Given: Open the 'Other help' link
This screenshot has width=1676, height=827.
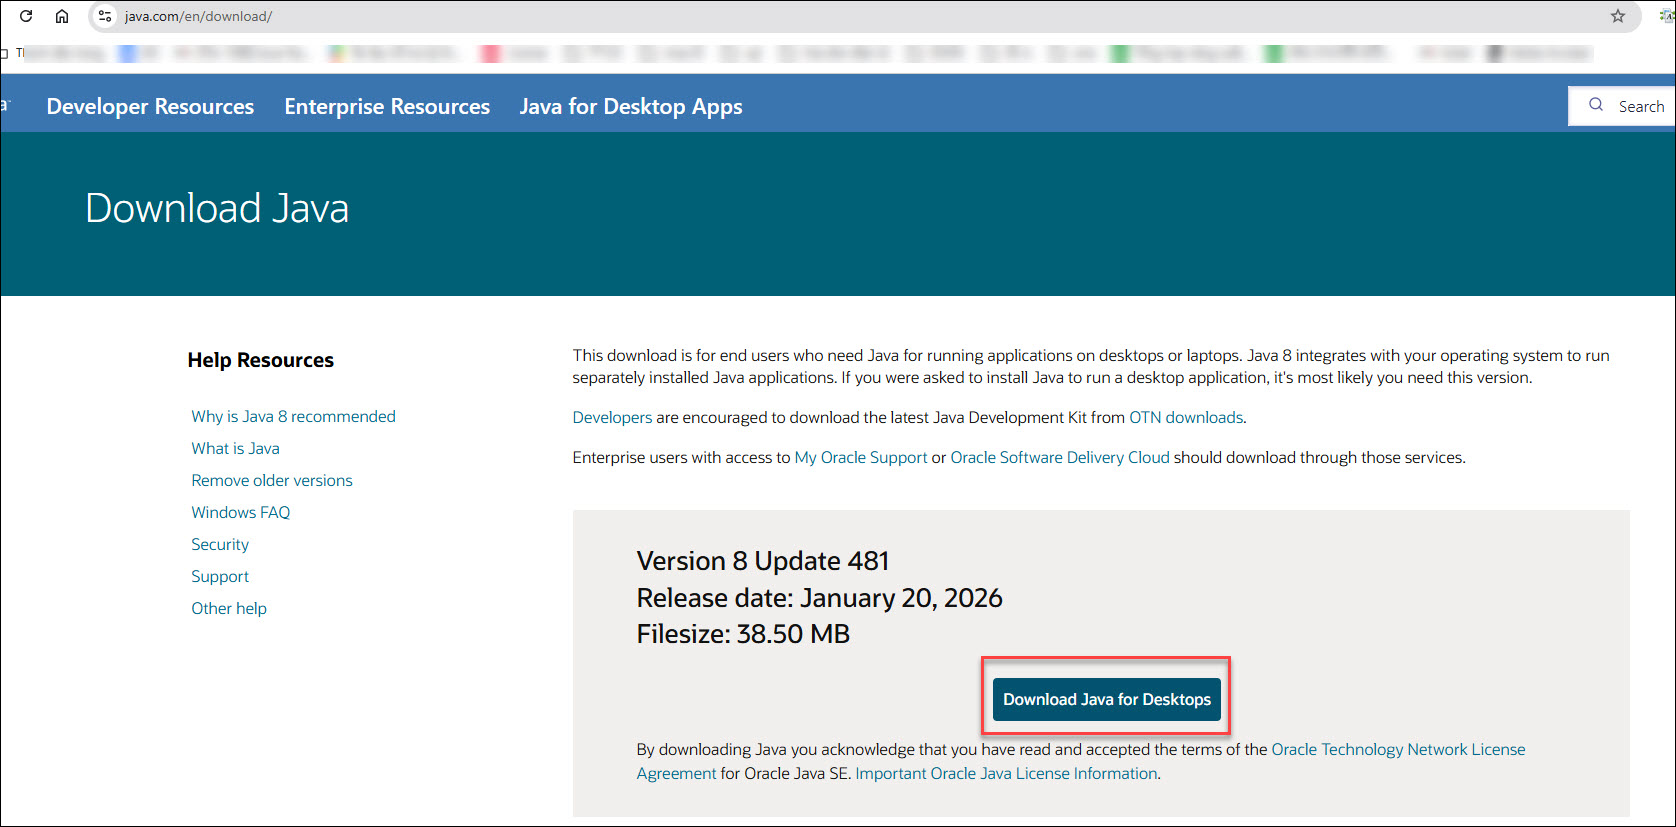Looking at the screenshot, I should [229, 608].
